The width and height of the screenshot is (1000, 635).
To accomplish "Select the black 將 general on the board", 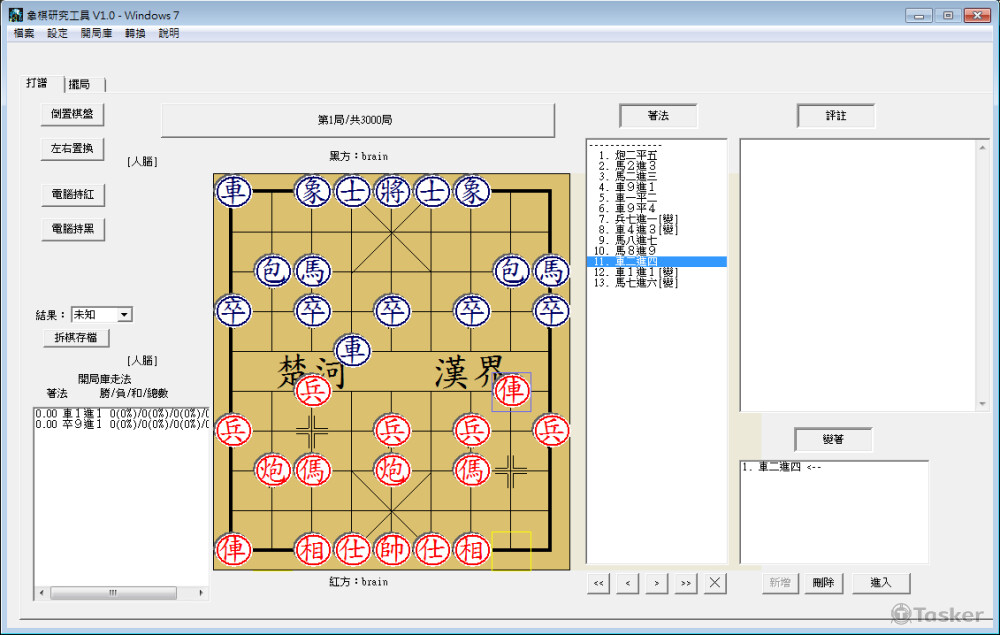I will point(392,191).
